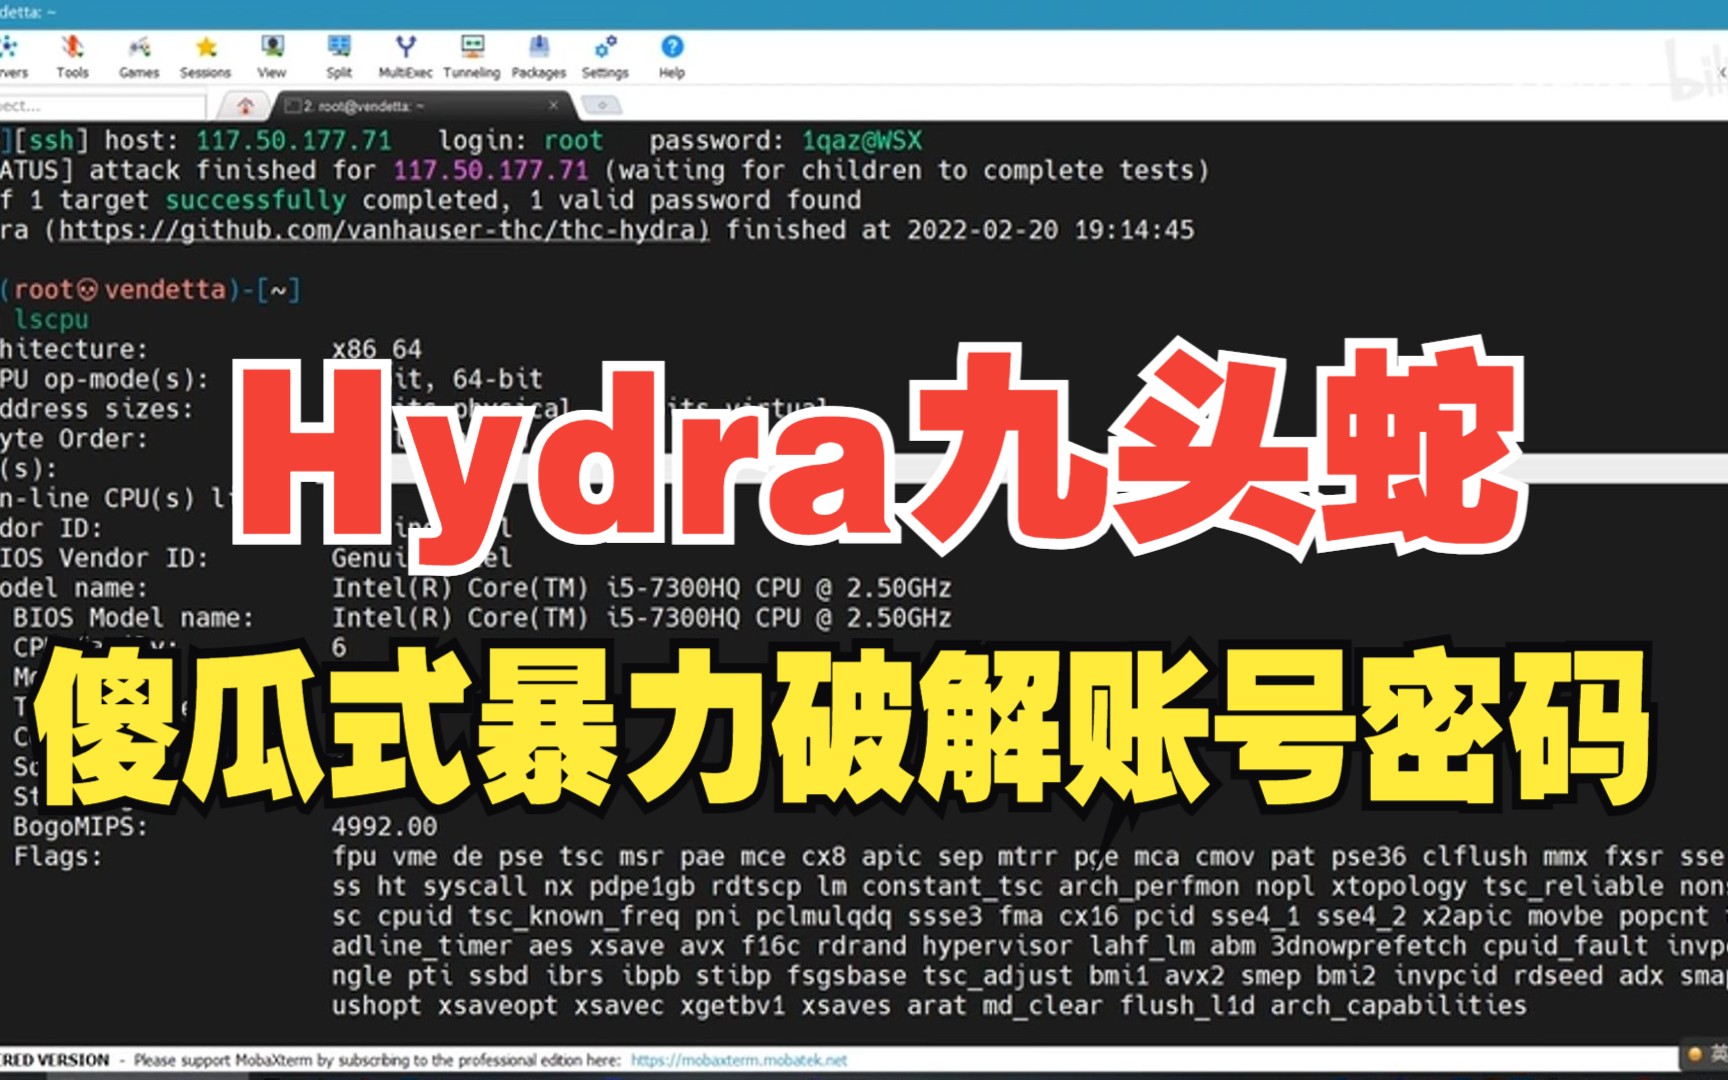The height and width of the screenshot is (1080, 1728).
Task: Open the Packages icon
Action: [538, 56]
